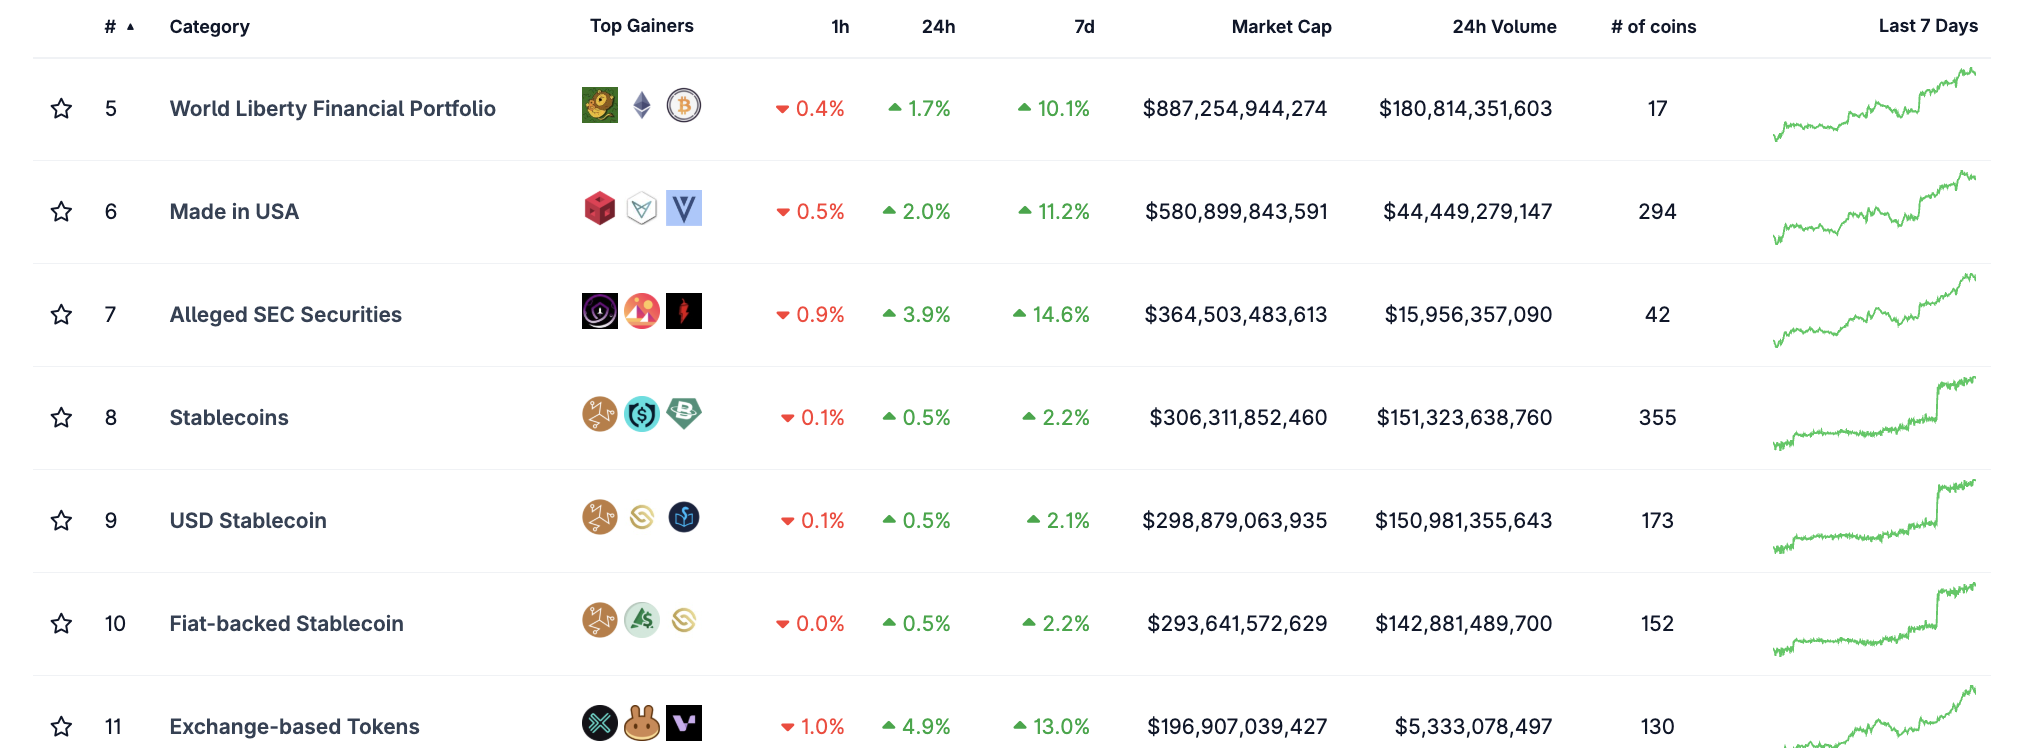This screenshot has height=748, width=2034.
Task: Click the Category column header
Action: (209, 27)
